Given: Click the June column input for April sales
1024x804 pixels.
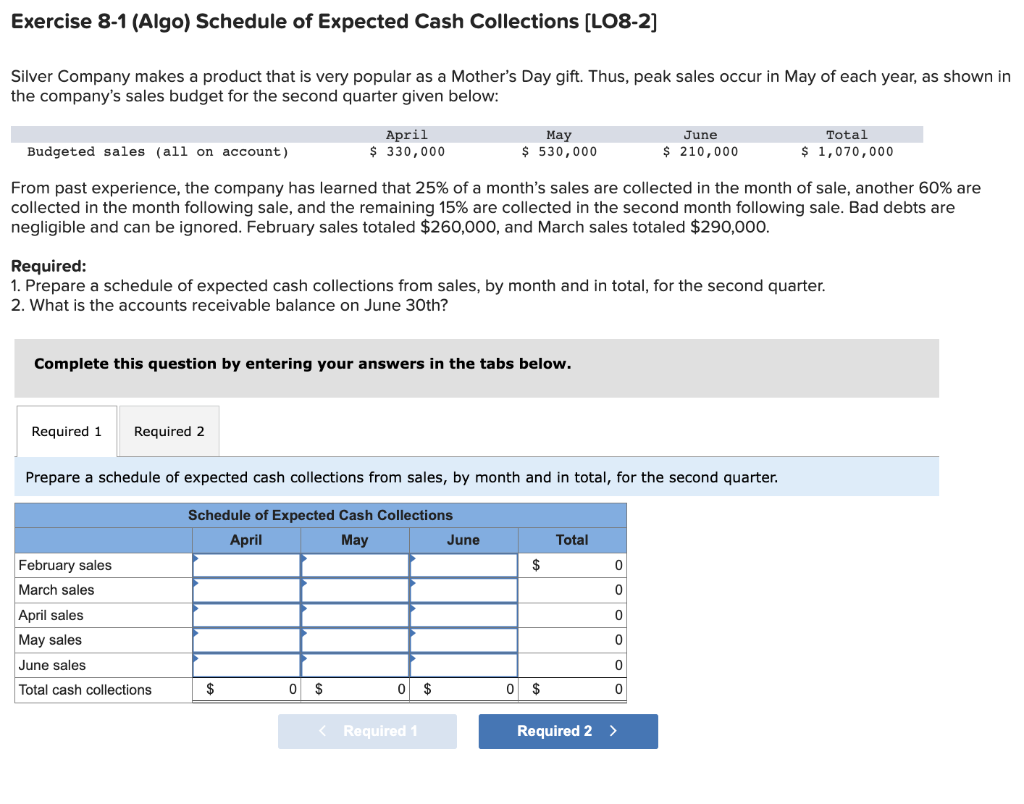Looking at the screenshot, I should point(463,615).
